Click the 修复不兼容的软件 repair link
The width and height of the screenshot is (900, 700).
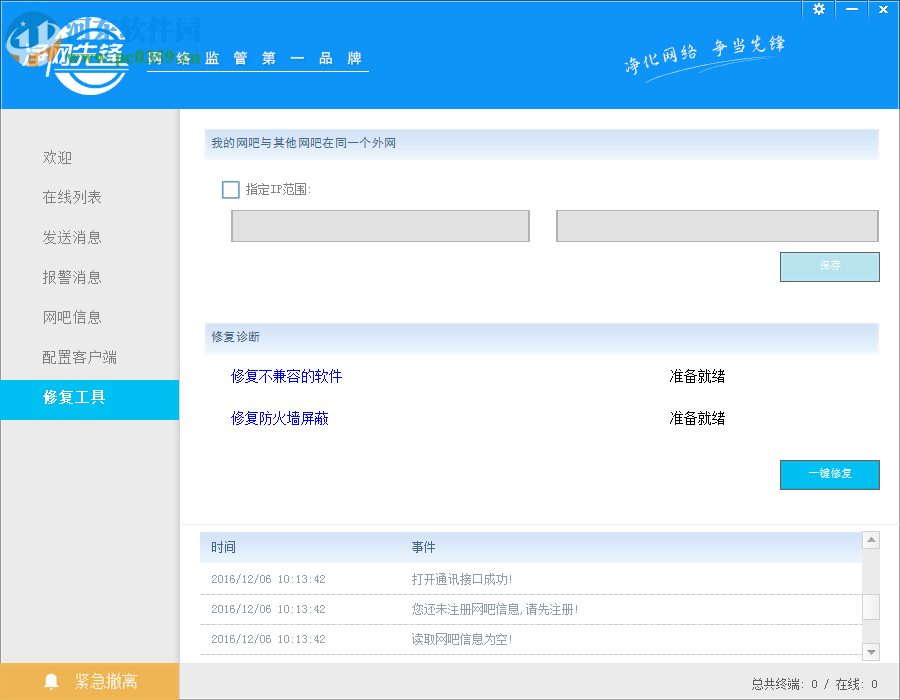click(x=286, y=376)
